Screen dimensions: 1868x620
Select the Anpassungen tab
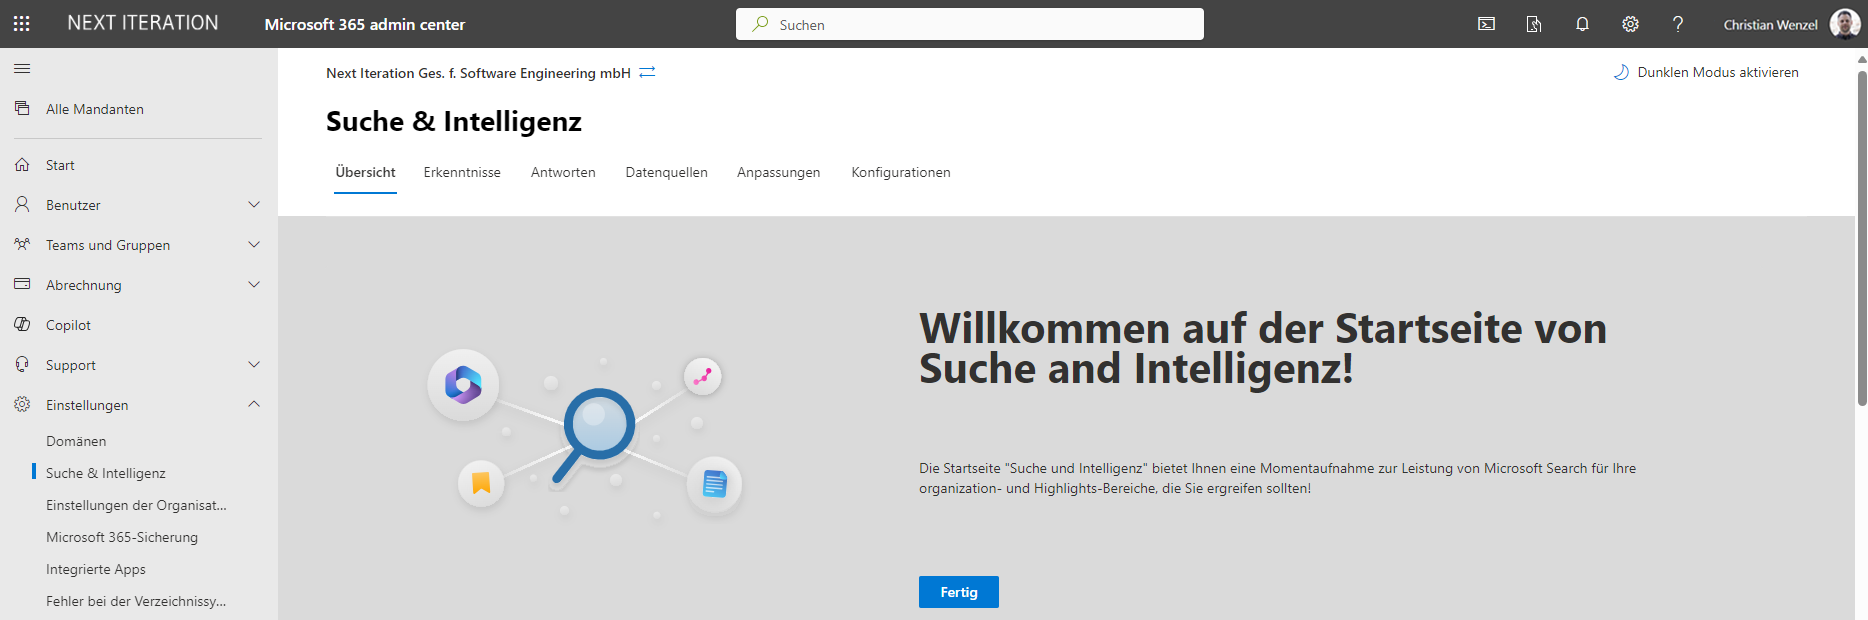coord(778,173)
